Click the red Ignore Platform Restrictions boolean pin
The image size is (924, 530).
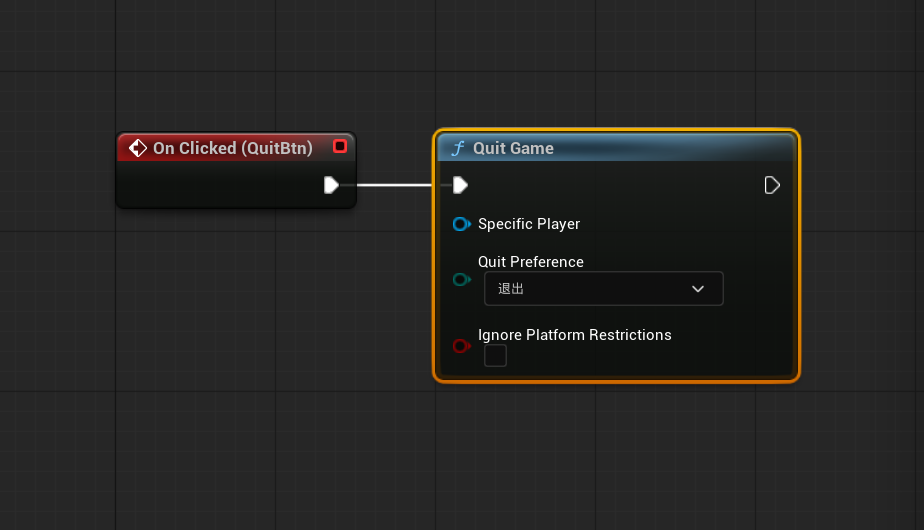pyautogui.click(x=461, y=345)
